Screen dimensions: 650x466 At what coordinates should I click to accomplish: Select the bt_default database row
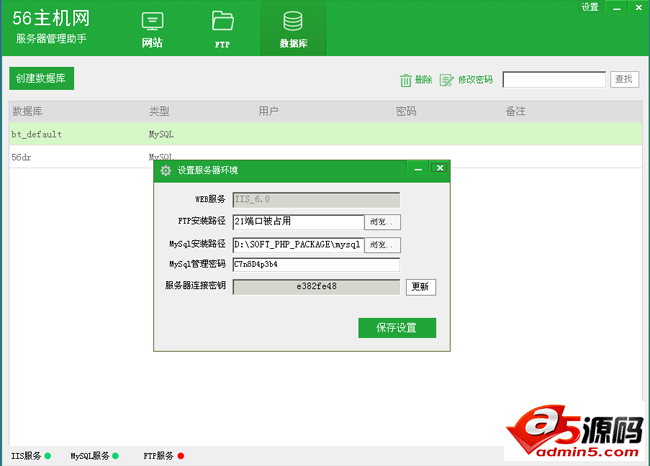tap(326, 134)
